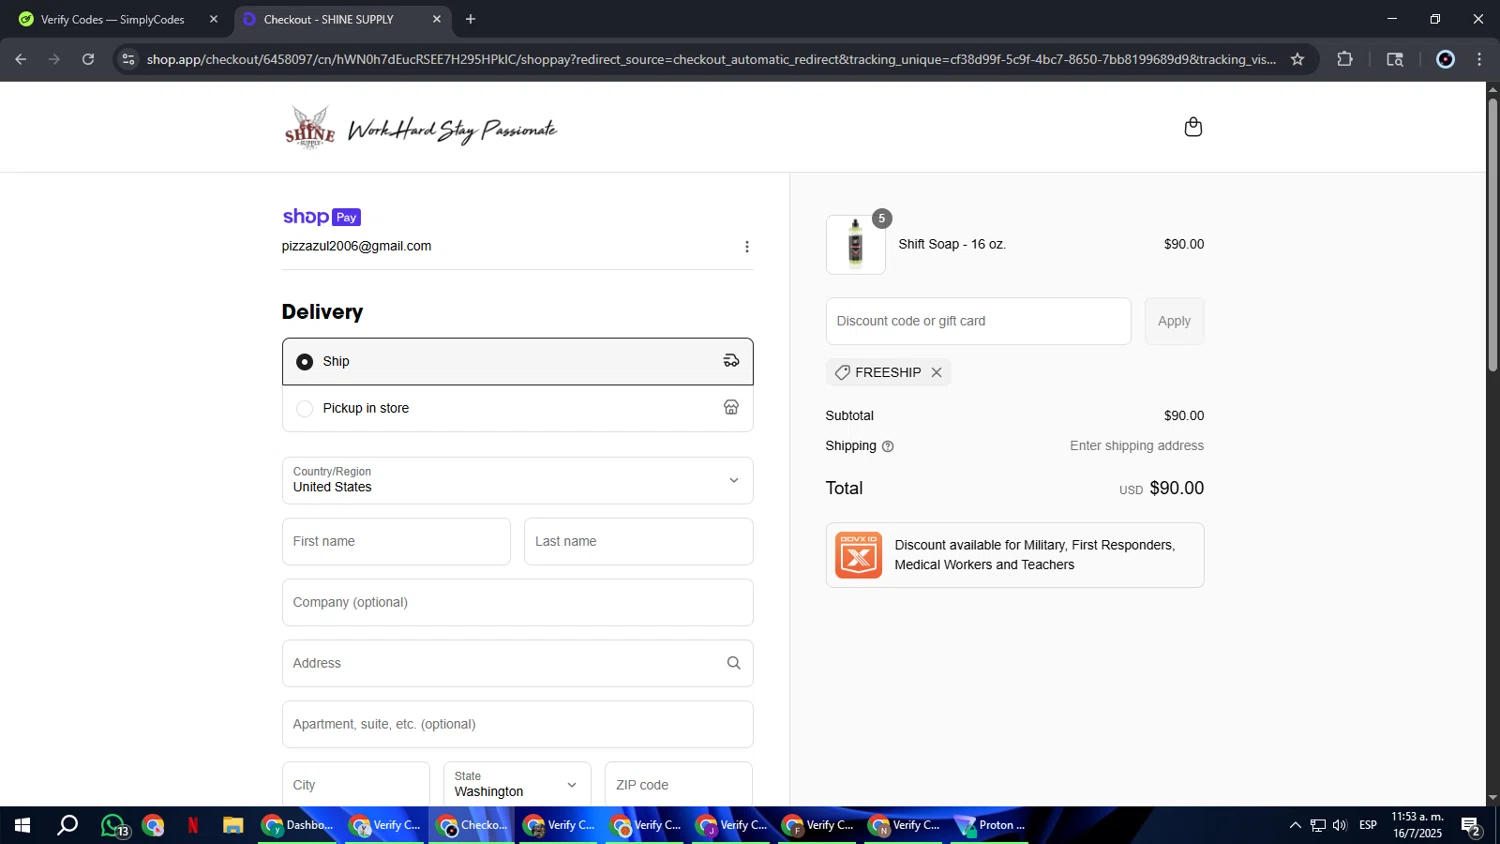Open the taskbar search magnifier
The height and width of the screenshot is (844, 1500).
pyautogui.click(x=67, y=825)
